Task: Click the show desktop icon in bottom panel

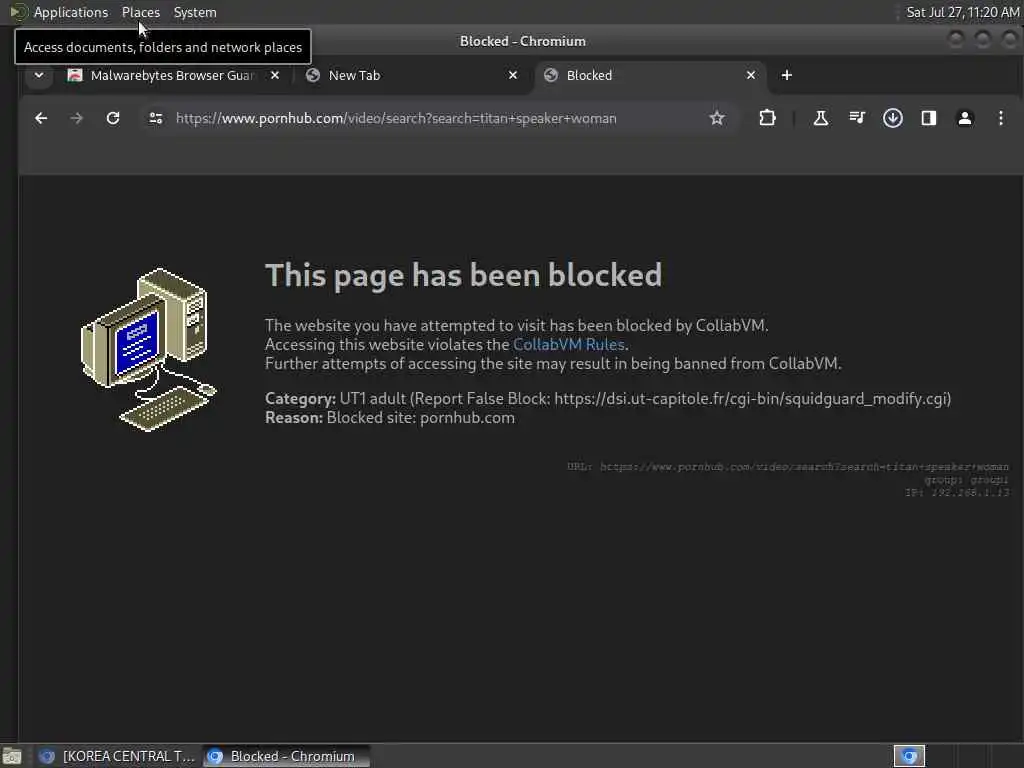Action: coord(12,756)
